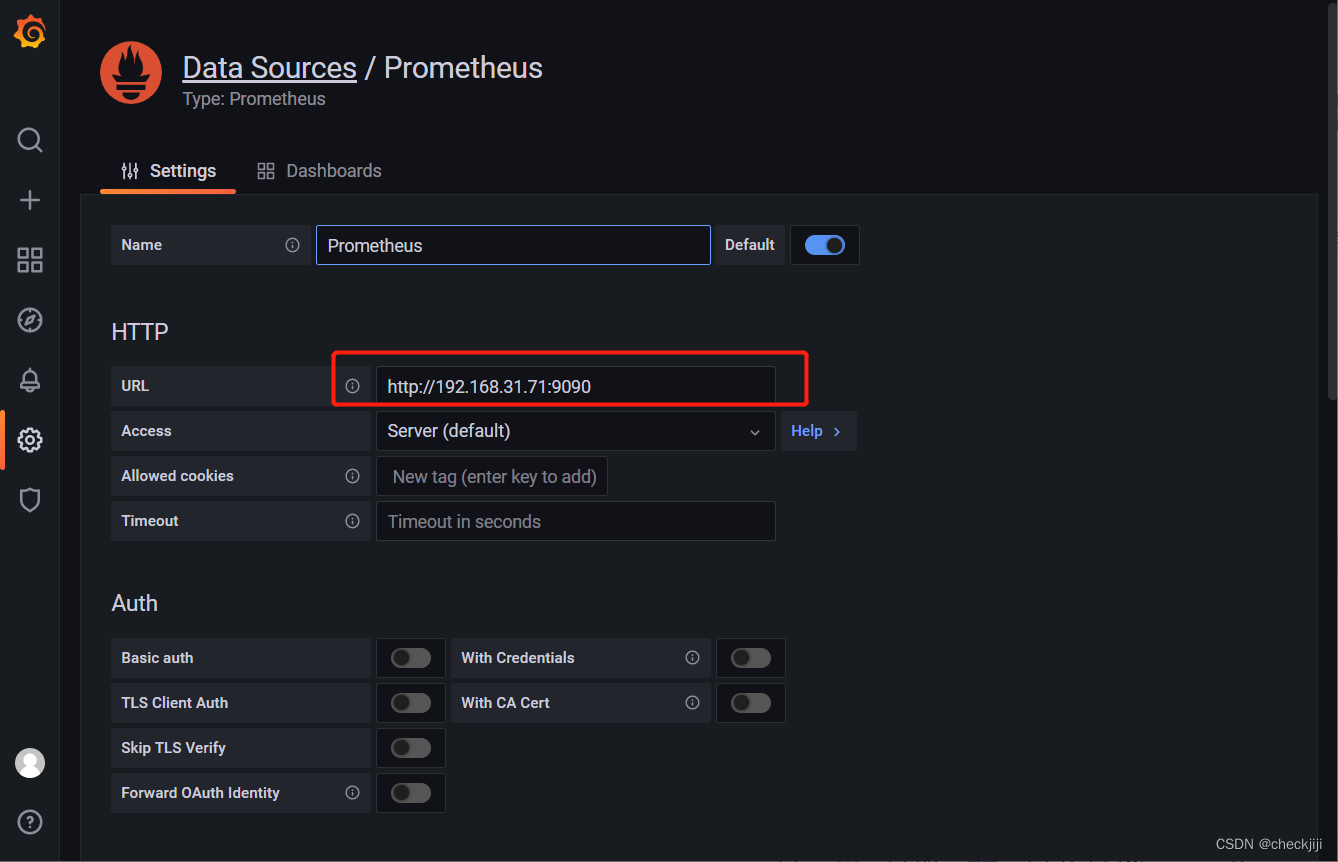
Task: Open the Grafana search panel
Action: [x=29, y=140]
